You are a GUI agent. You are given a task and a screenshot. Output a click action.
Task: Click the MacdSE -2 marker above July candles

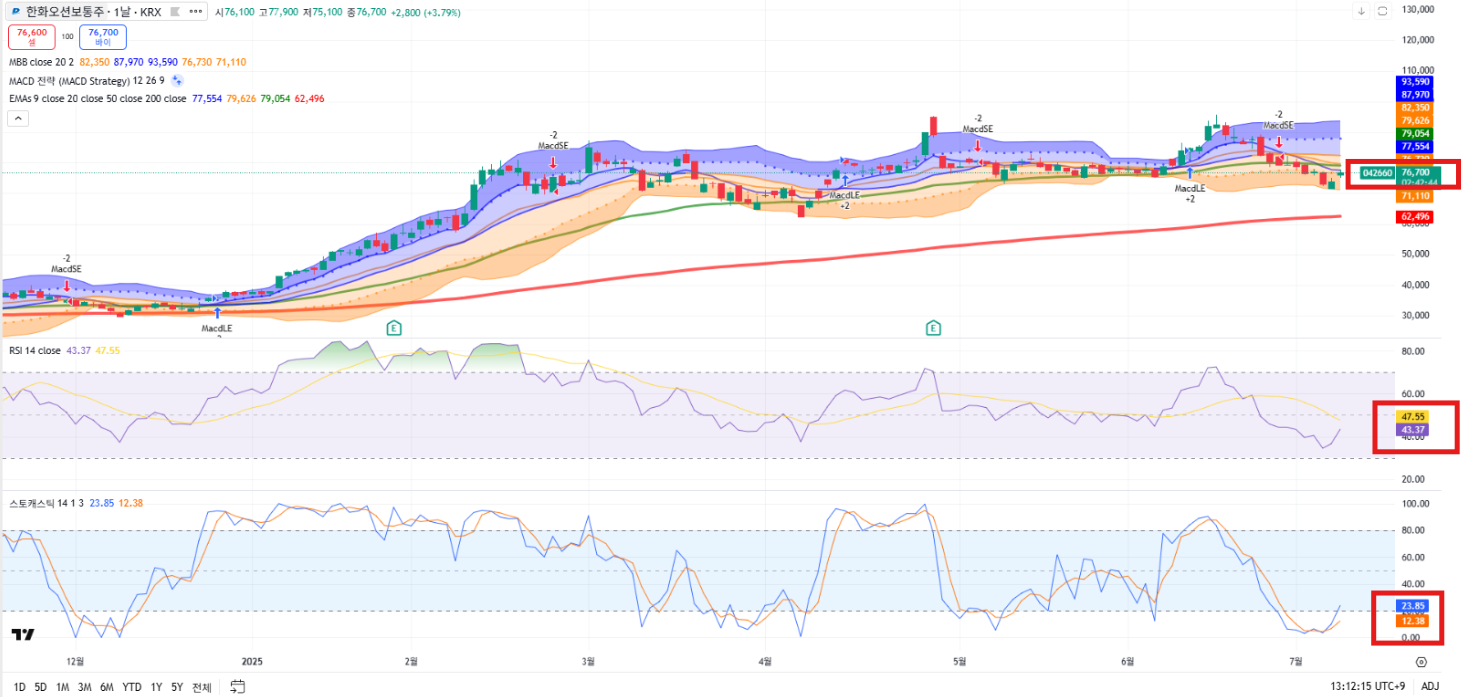tap(1278, 120)
